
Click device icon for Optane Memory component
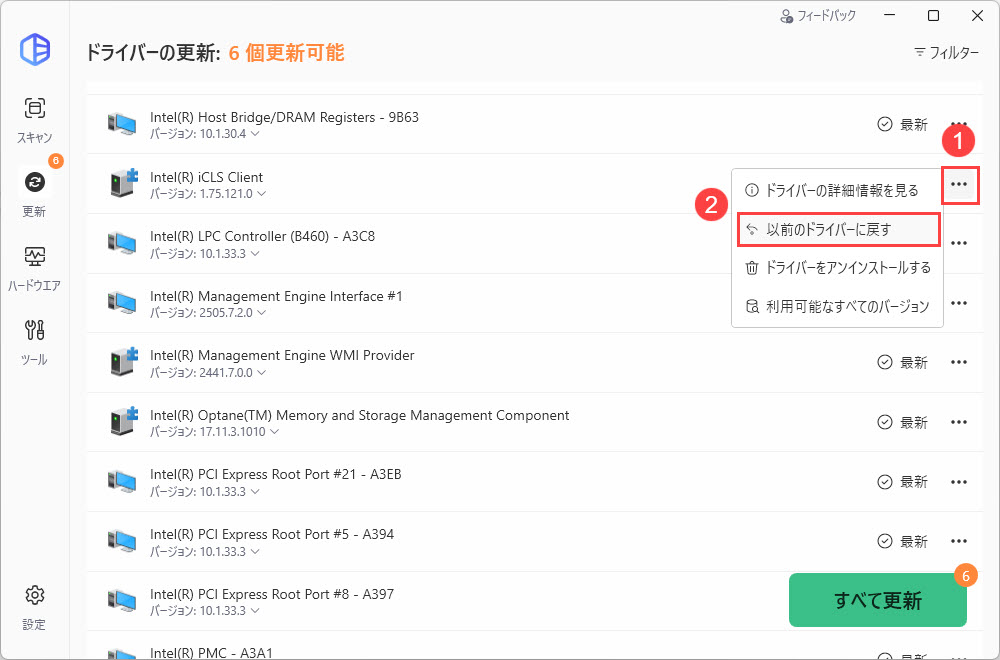123,422
